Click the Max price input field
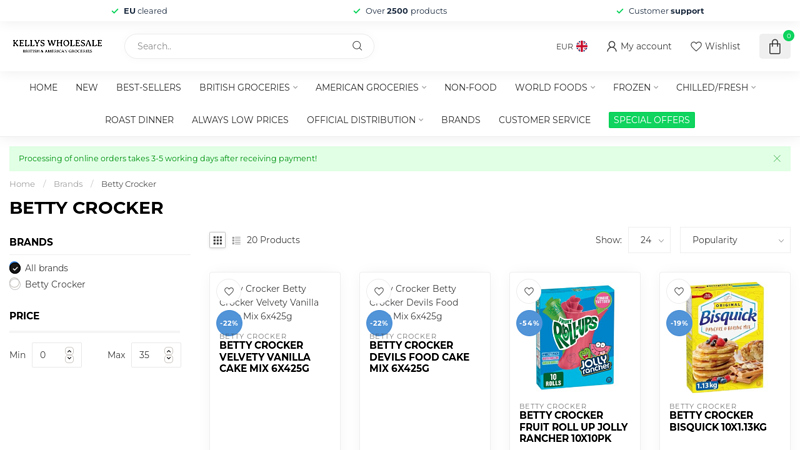 pos(149,355)
